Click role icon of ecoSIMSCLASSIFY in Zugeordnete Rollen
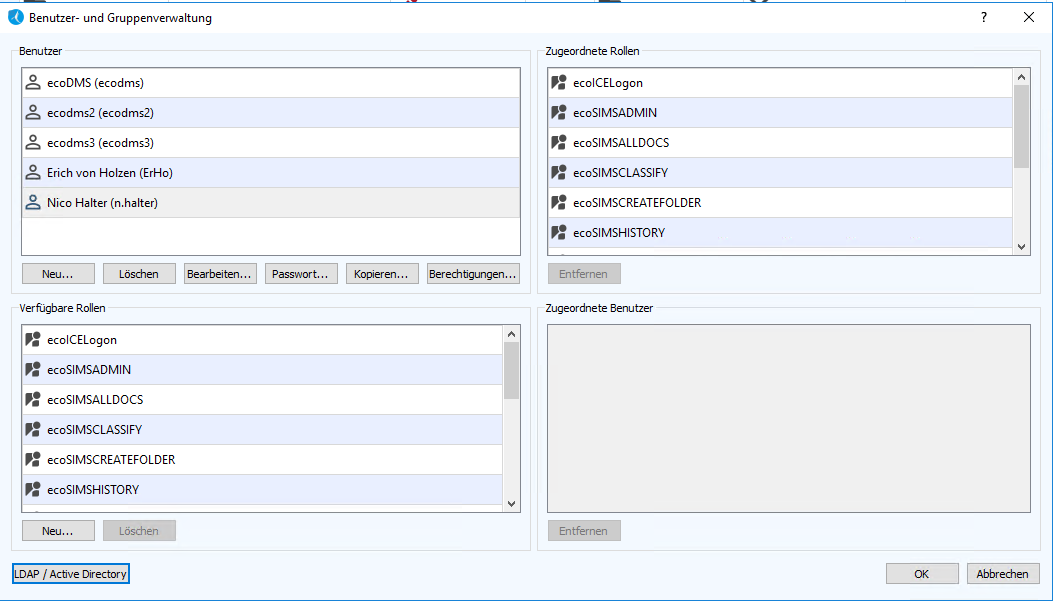Viewport: 1053px width, 601px height. tap(559, 173)
